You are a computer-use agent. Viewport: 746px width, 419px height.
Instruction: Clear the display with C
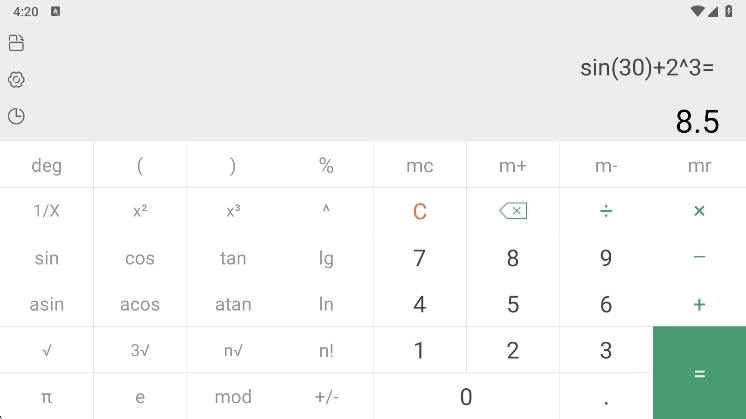point(420,211)
